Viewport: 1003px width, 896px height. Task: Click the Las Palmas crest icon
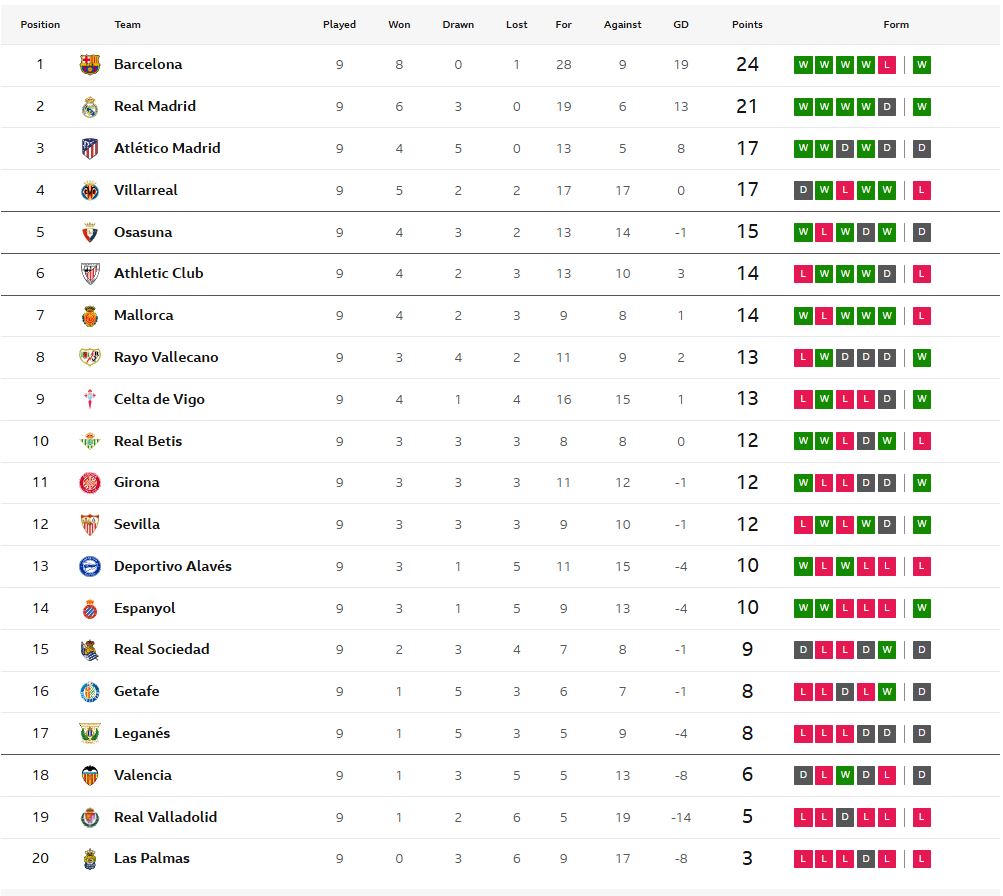[90, 859]
